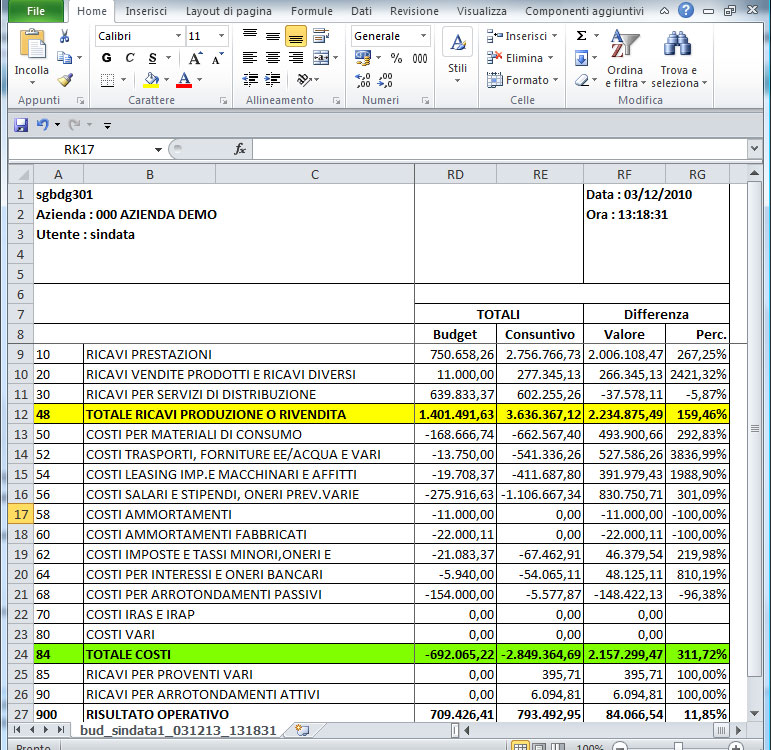The image size is (771, 750).
Task: Align text right
Action: tap(296, 58)
